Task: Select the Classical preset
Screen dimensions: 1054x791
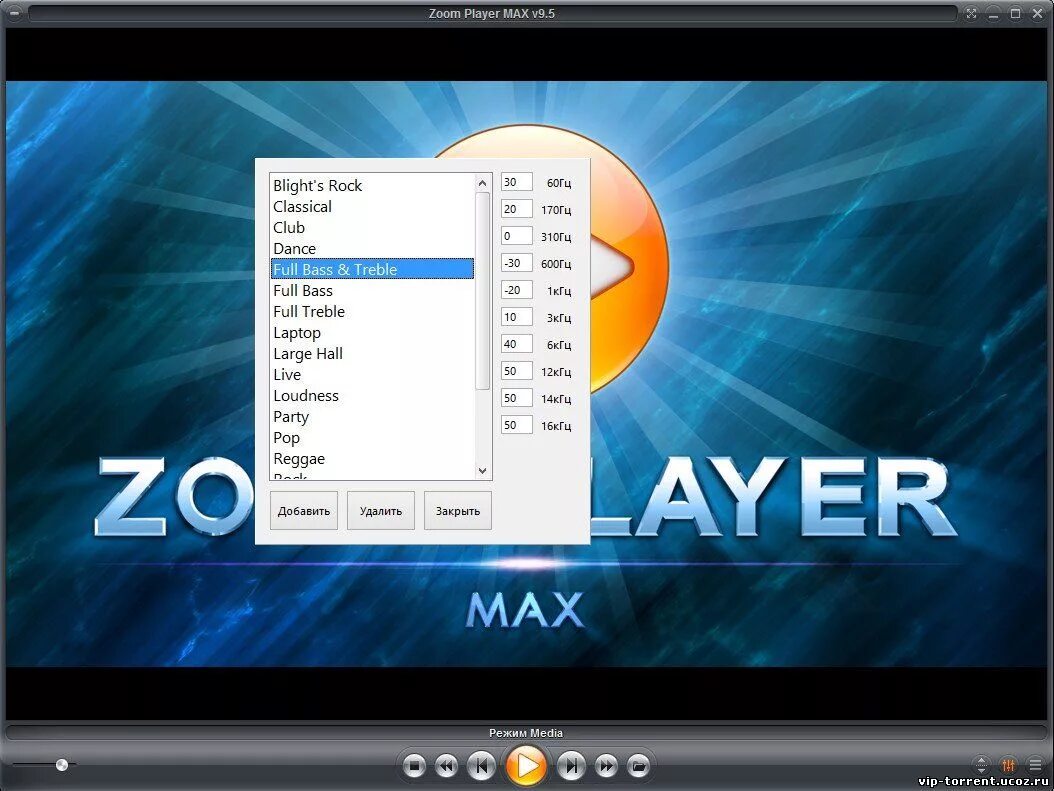Action: click(372, 206)
